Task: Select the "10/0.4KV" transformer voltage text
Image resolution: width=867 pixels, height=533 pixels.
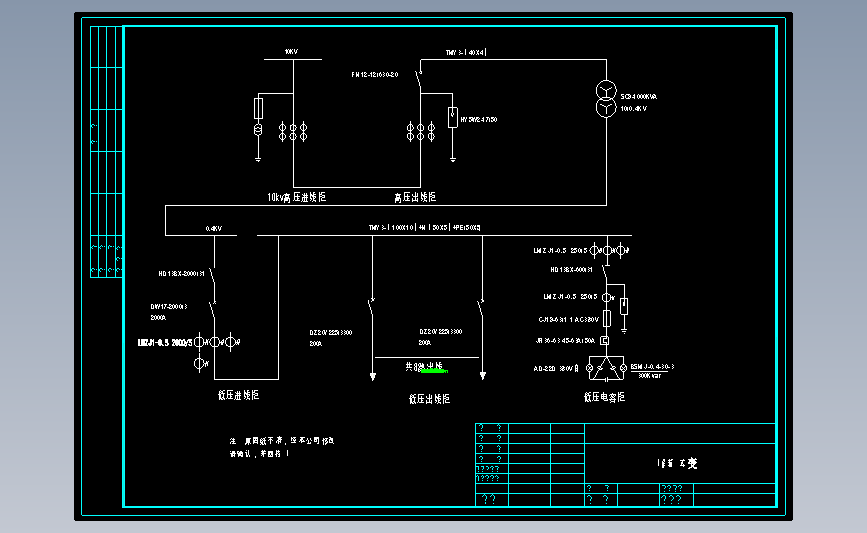Action: click(x=633, y=108)
